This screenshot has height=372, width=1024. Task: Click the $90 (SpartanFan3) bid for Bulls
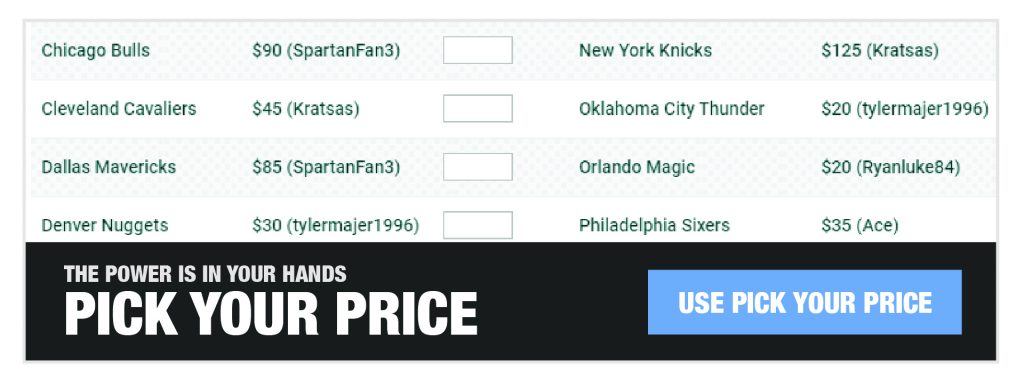(x=326, y=50)
